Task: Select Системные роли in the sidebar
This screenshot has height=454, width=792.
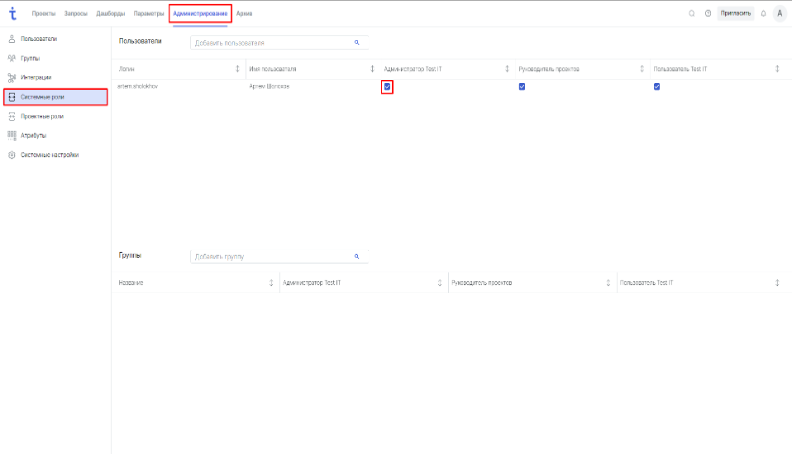Action: [55, 97]
